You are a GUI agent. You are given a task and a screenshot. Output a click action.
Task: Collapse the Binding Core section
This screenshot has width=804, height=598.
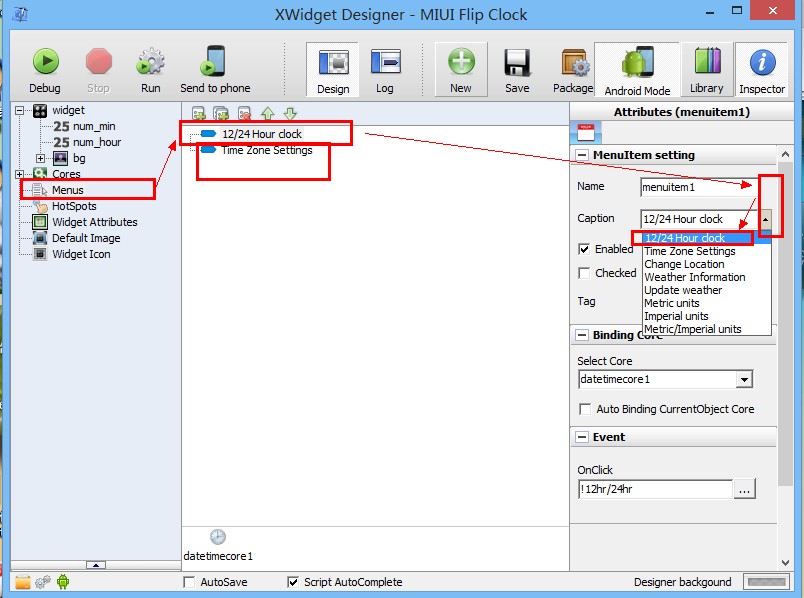[581, 335]
